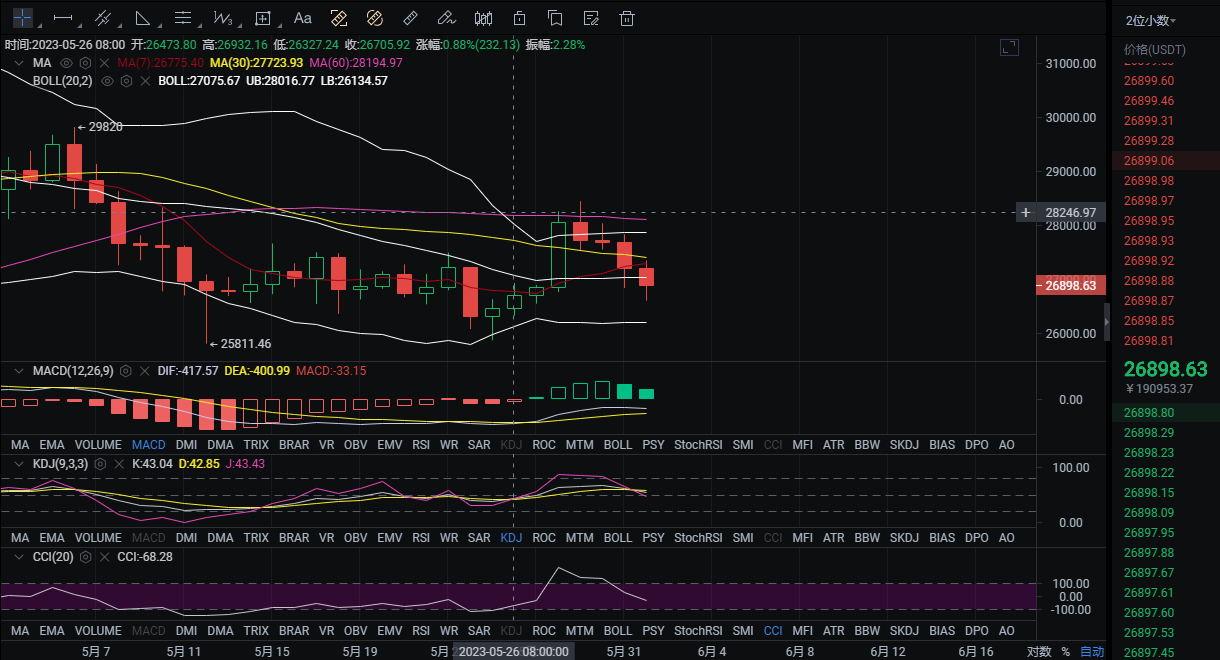Collapse the MACD(12,26,9) panel chevron
Viewport: 1220px width, 660px height.
(x=18, y=371)
